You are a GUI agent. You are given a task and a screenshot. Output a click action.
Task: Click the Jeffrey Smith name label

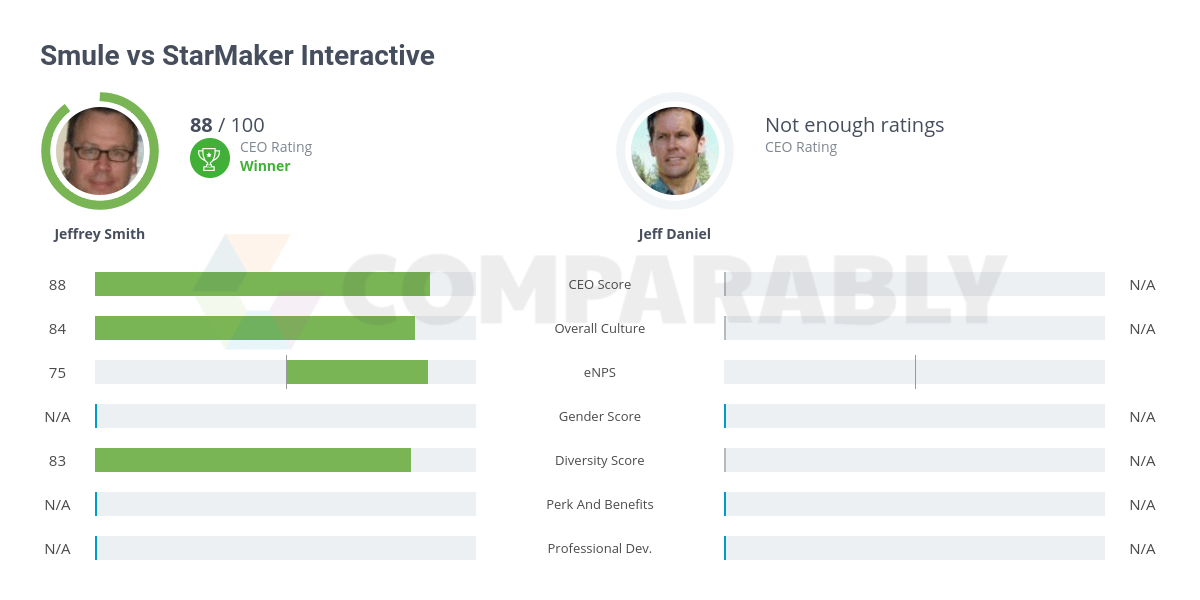click(x=99, y=234)
